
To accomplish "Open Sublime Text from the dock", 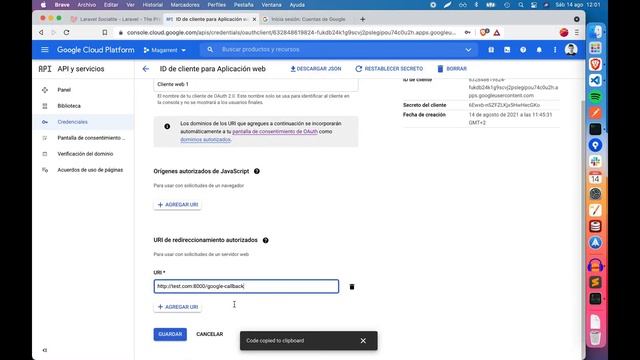I will coord(596,282).
